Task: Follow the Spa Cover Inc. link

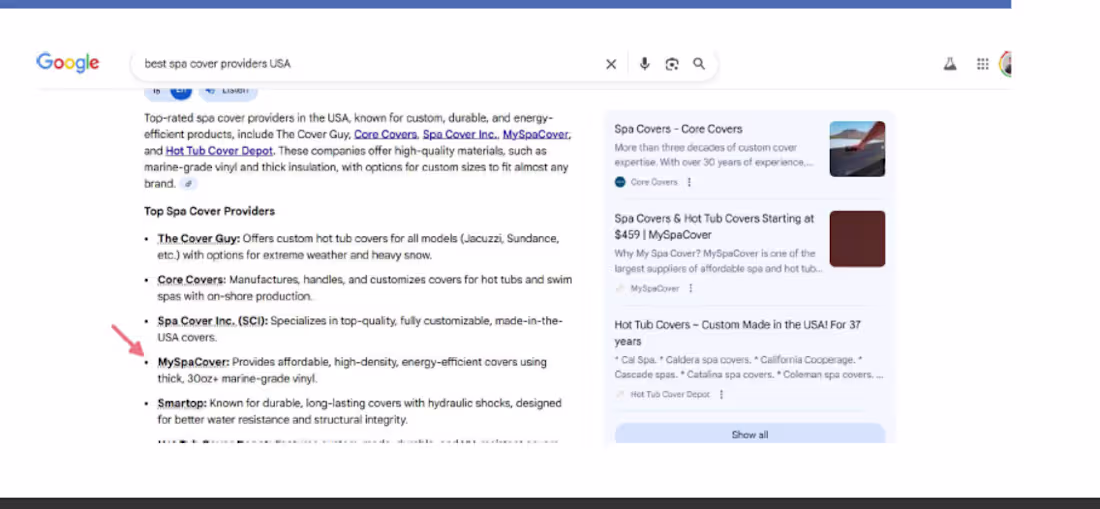Action: [460, 134]
